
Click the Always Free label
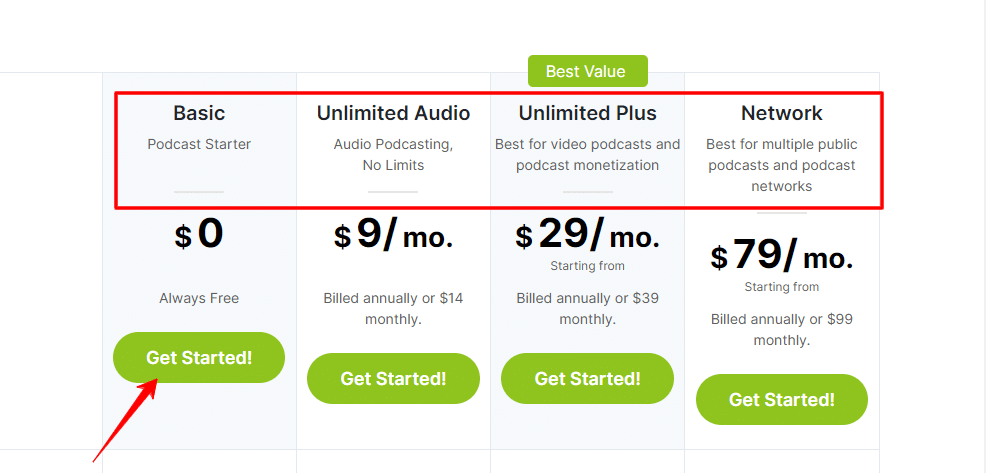pyautogui.click(x=199, y=298)
